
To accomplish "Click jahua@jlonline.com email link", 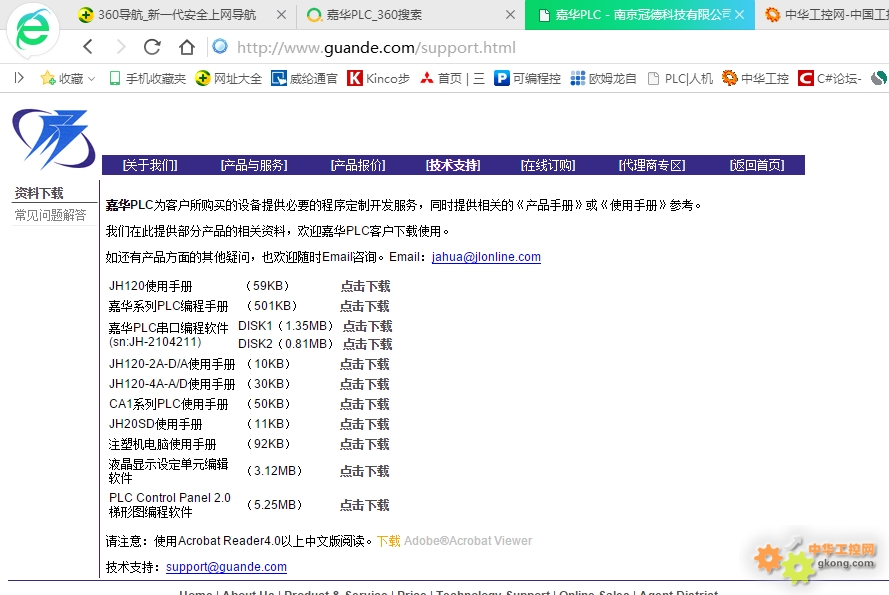I will tap(486, 257).
